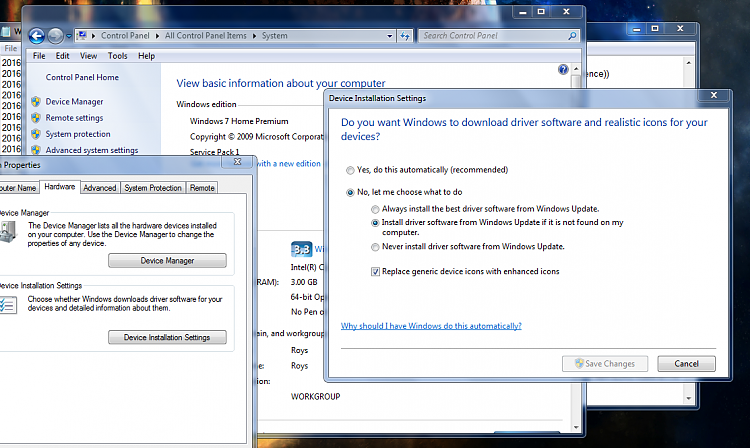Click the scroll up arrow in System window
The width and height of the screenshot is (750, 448).
576,69
